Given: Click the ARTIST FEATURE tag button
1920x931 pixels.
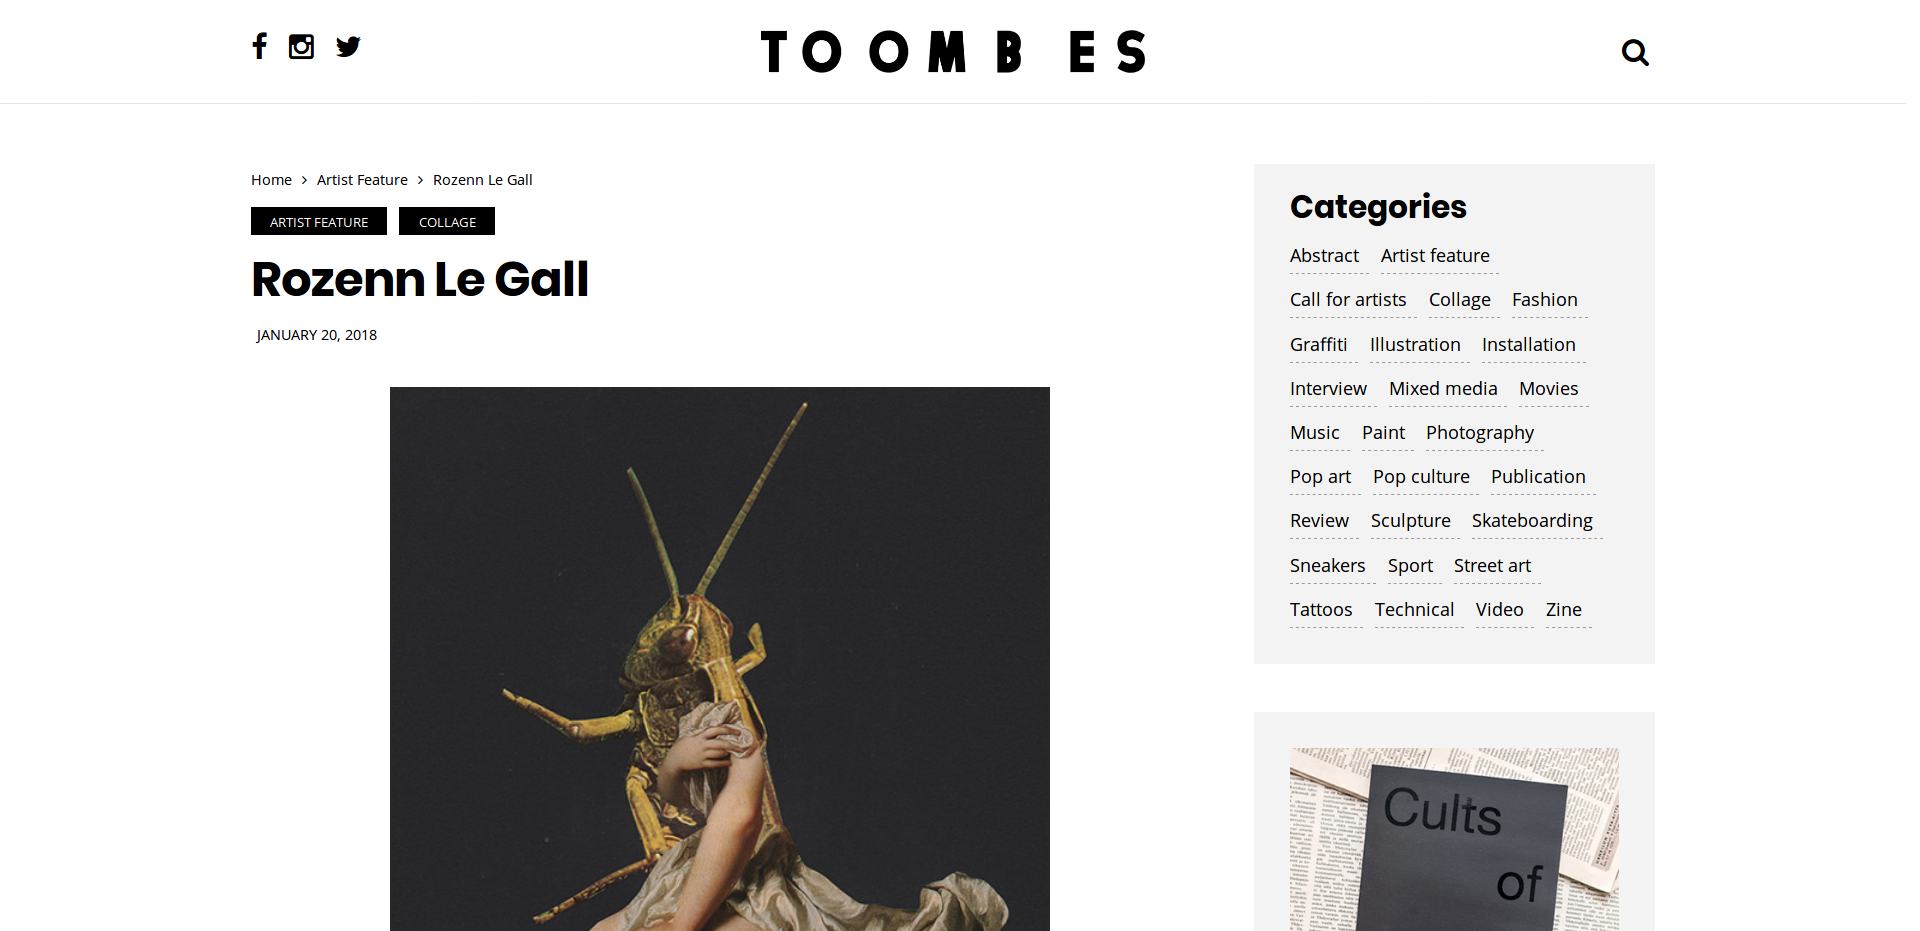Looking at the screenshot, I should tap(319, 221).
